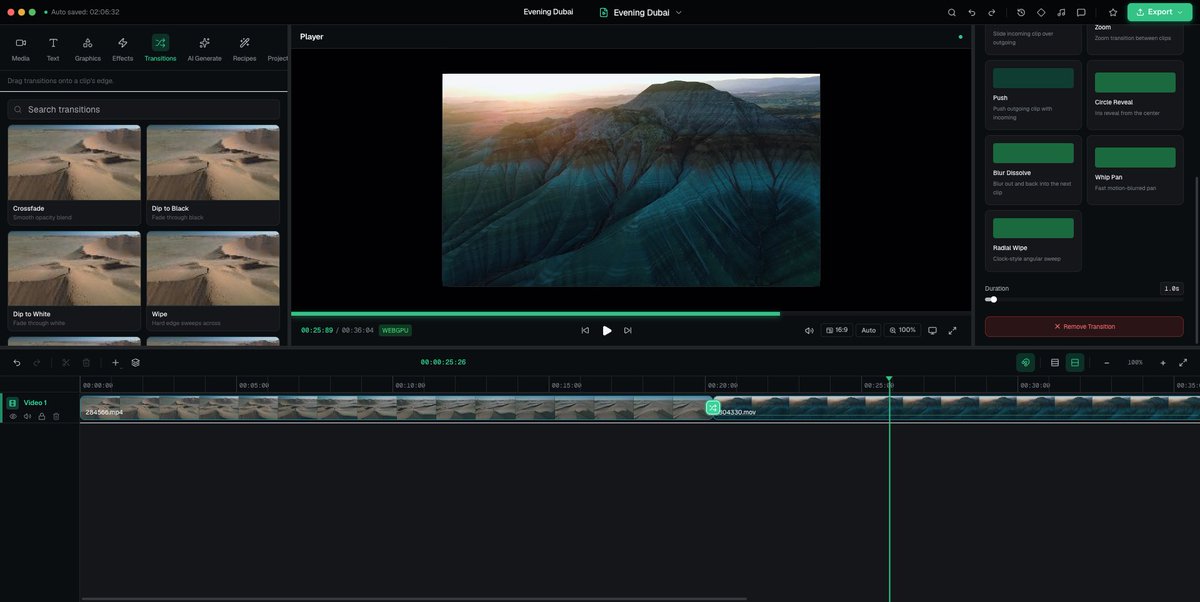Open version history clock icon
The image size is (1200, 602).
coord(1021,12)
